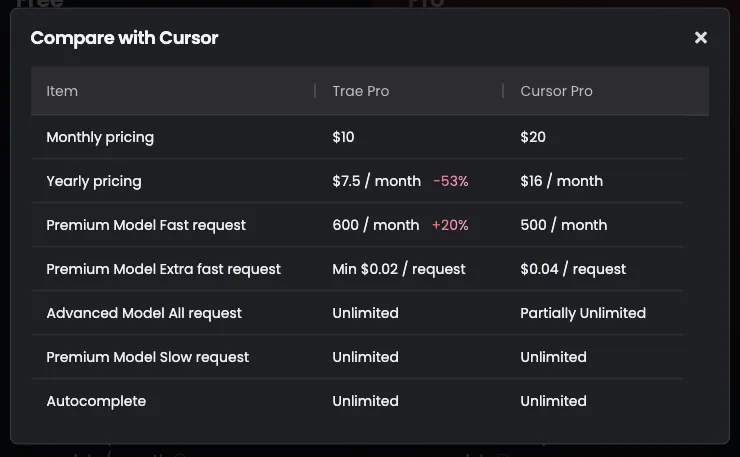This screenshot has width=740, height=457.
Task: Click Cursor Pro's $20 monthly price
Action: coord(533,137)
